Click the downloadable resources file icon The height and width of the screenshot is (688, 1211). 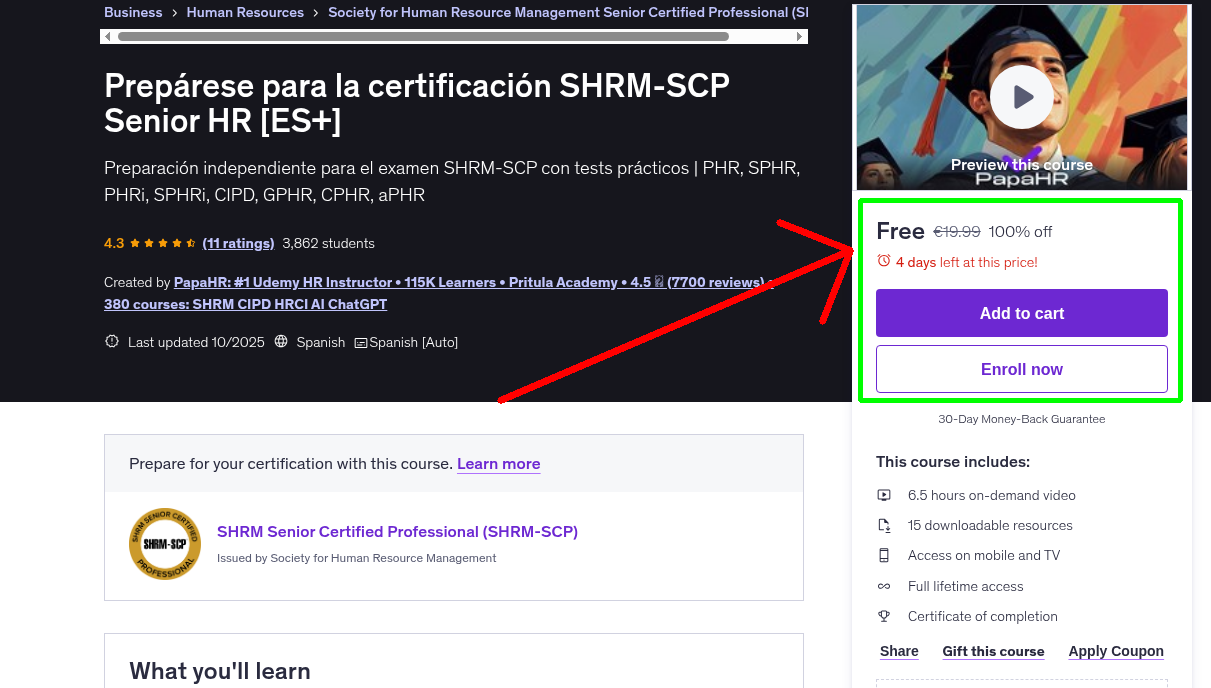pyautogui.click(x=884, y=525)
